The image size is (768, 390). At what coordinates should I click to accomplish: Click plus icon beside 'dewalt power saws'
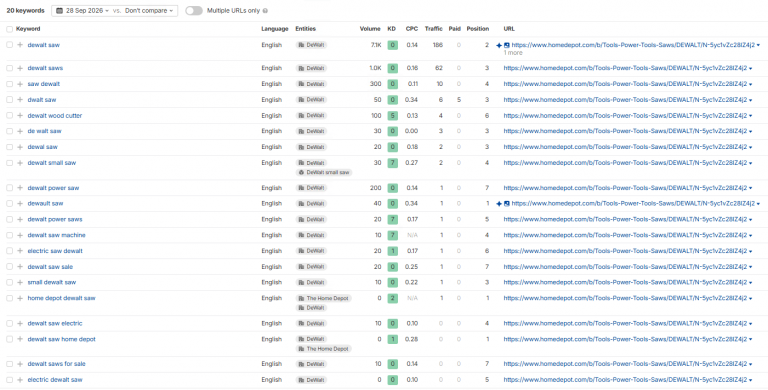tap(20, 219)
